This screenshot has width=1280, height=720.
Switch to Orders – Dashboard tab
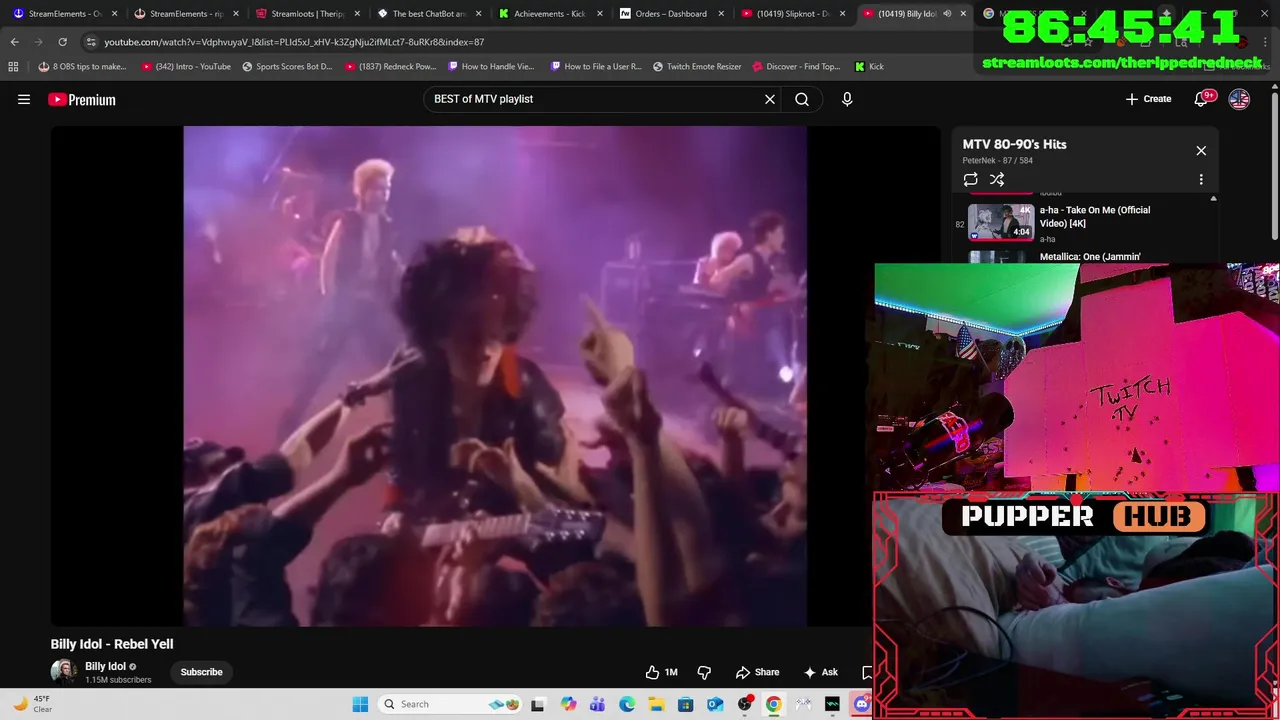click(x=670, y=14)
